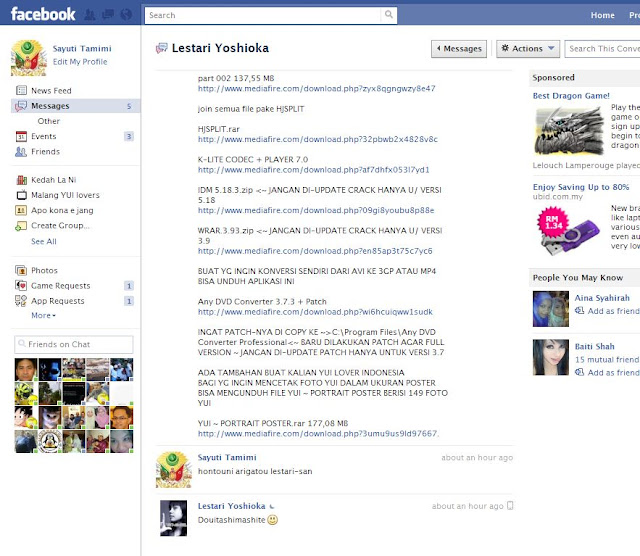640x556 pixels.
Task: Click Create Group icon
Action: 21,225
